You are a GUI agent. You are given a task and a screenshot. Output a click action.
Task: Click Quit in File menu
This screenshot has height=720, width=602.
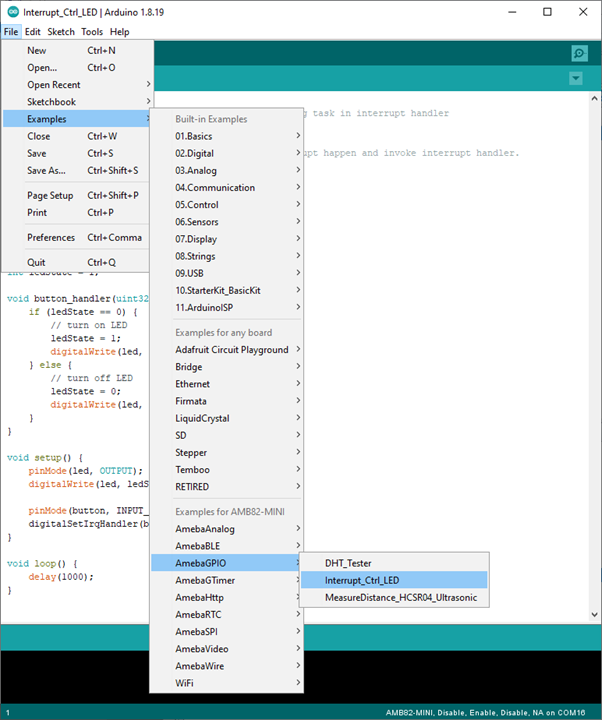tap(37, 263)
